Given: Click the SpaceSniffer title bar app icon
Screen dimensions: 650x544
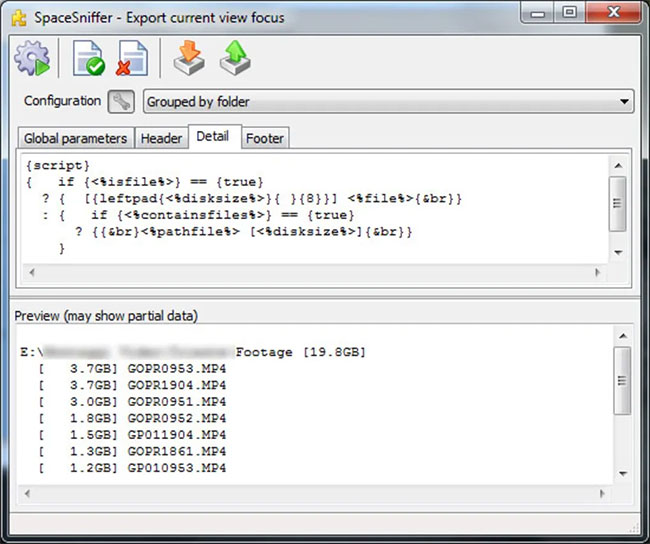Looking at the screenshot, I should click(17, 16).
